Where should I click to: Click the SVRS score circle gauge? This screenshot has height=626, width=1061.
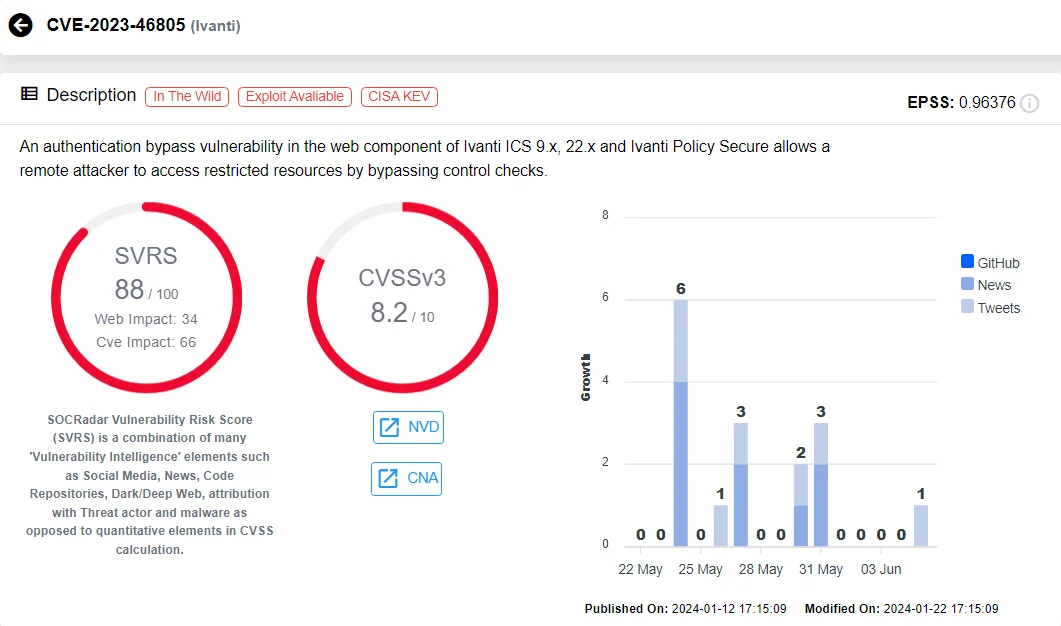[146, 297]
